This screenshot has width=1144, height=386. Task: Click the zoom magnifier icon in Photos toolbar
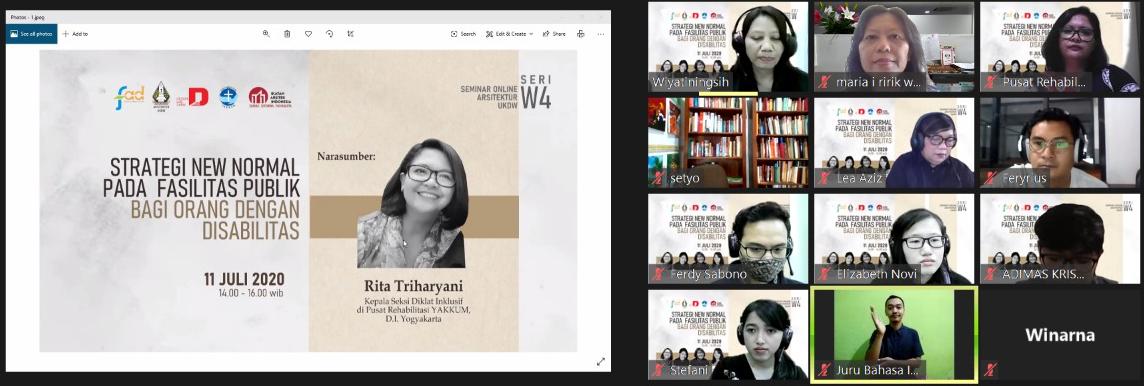[266, 34]
